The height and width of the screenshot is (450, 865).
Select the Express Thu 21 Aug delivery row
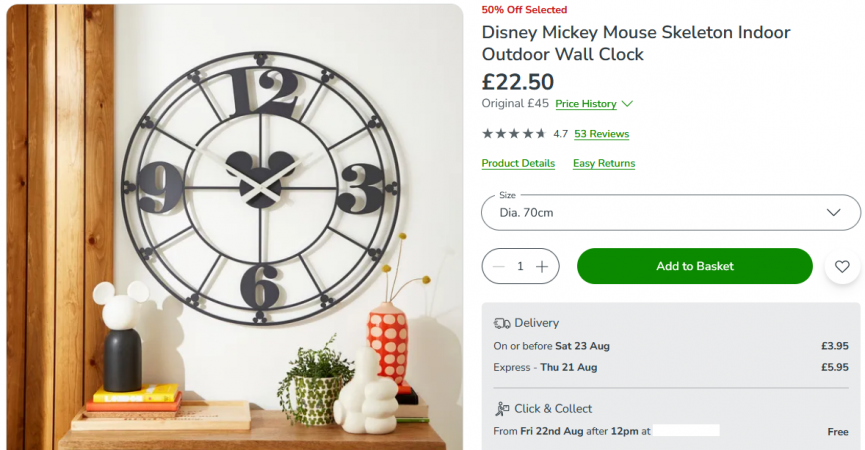click(670, 367)
